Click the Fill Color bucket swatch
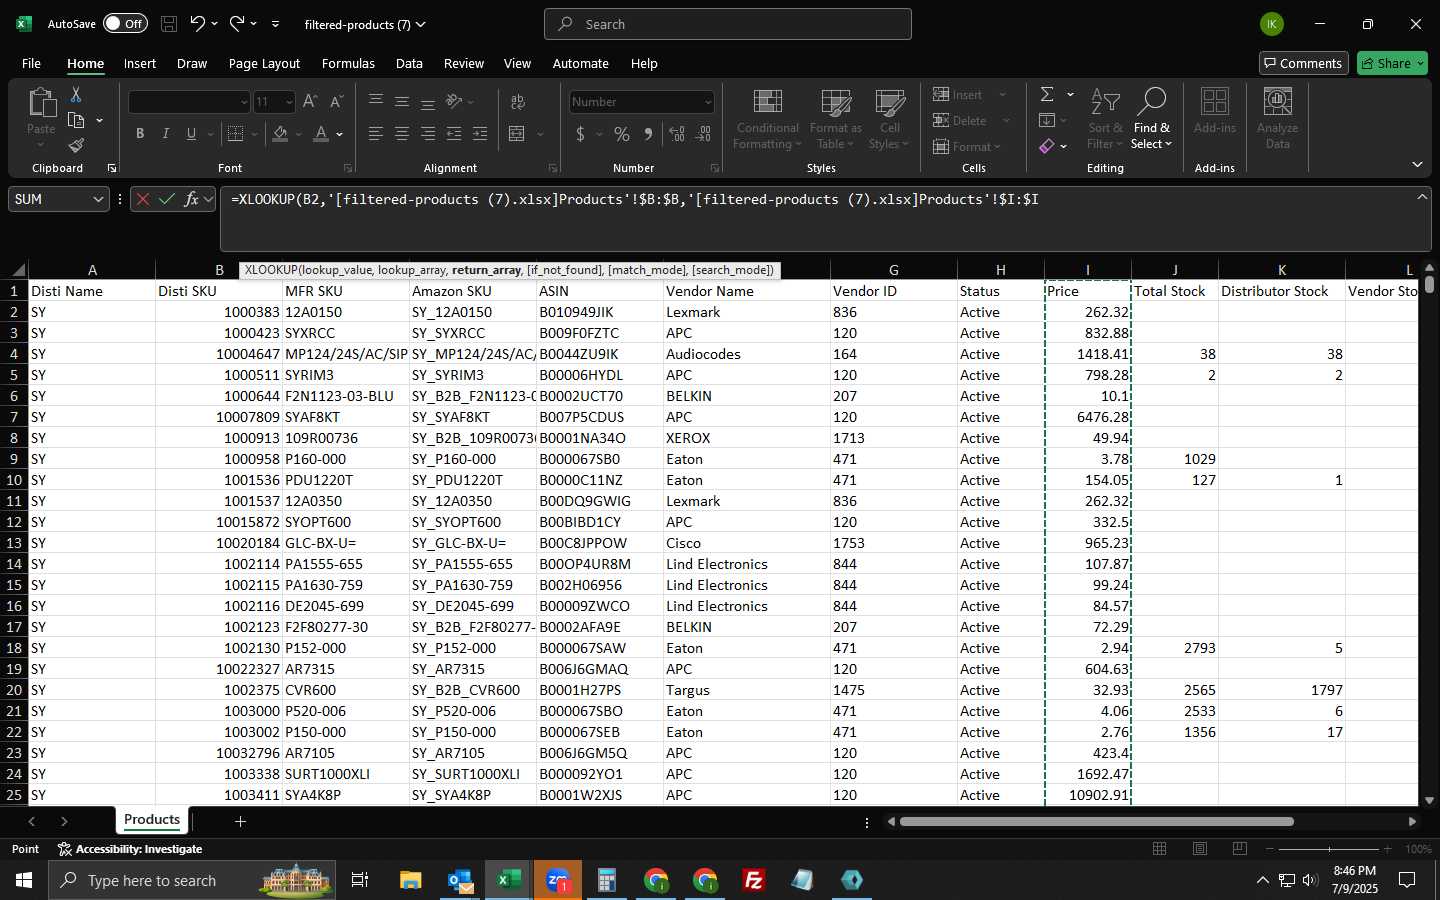 (x=281, y=134)
